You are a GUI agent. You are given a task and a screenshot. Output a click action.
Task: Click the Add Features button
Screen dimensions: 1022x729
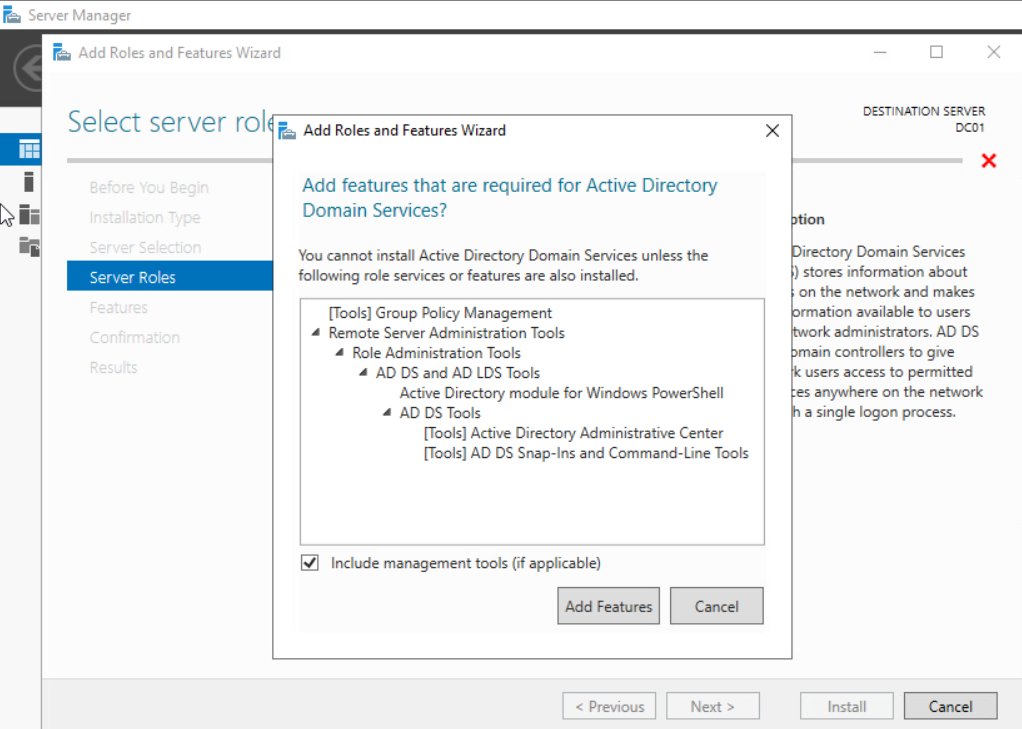coord(608,606)
